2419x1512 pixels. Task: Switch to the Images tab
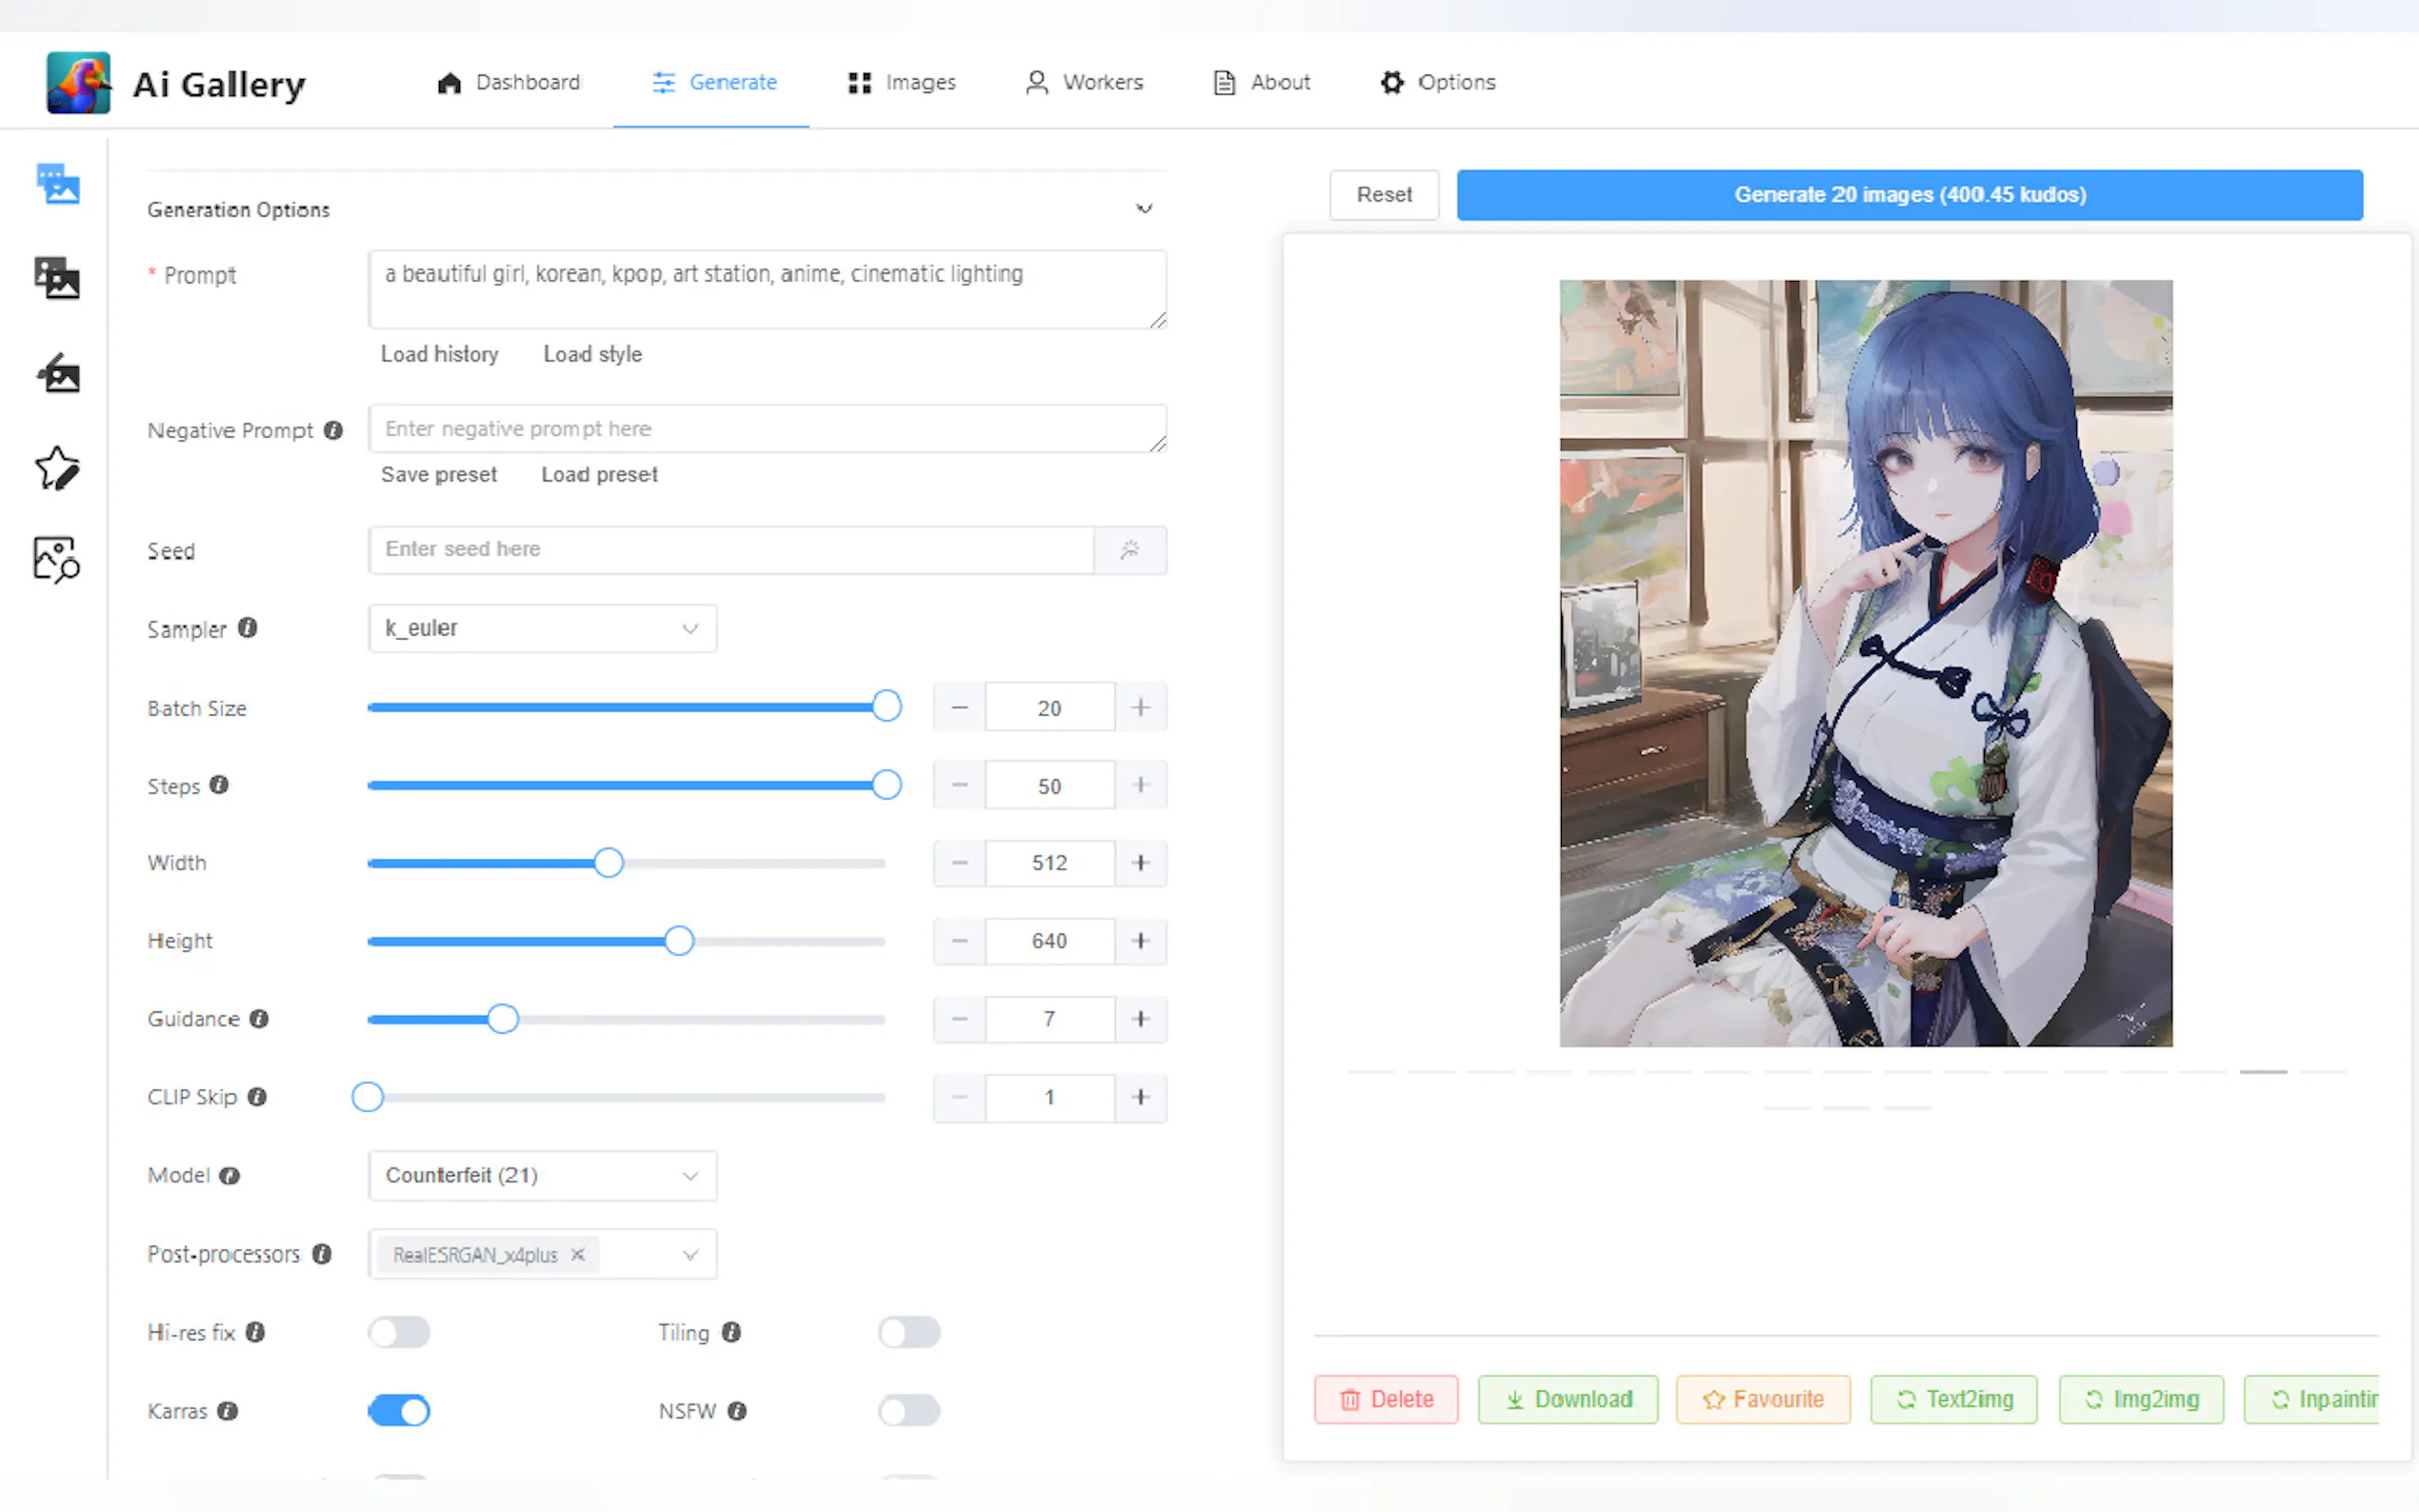click(x=902, y=82)
